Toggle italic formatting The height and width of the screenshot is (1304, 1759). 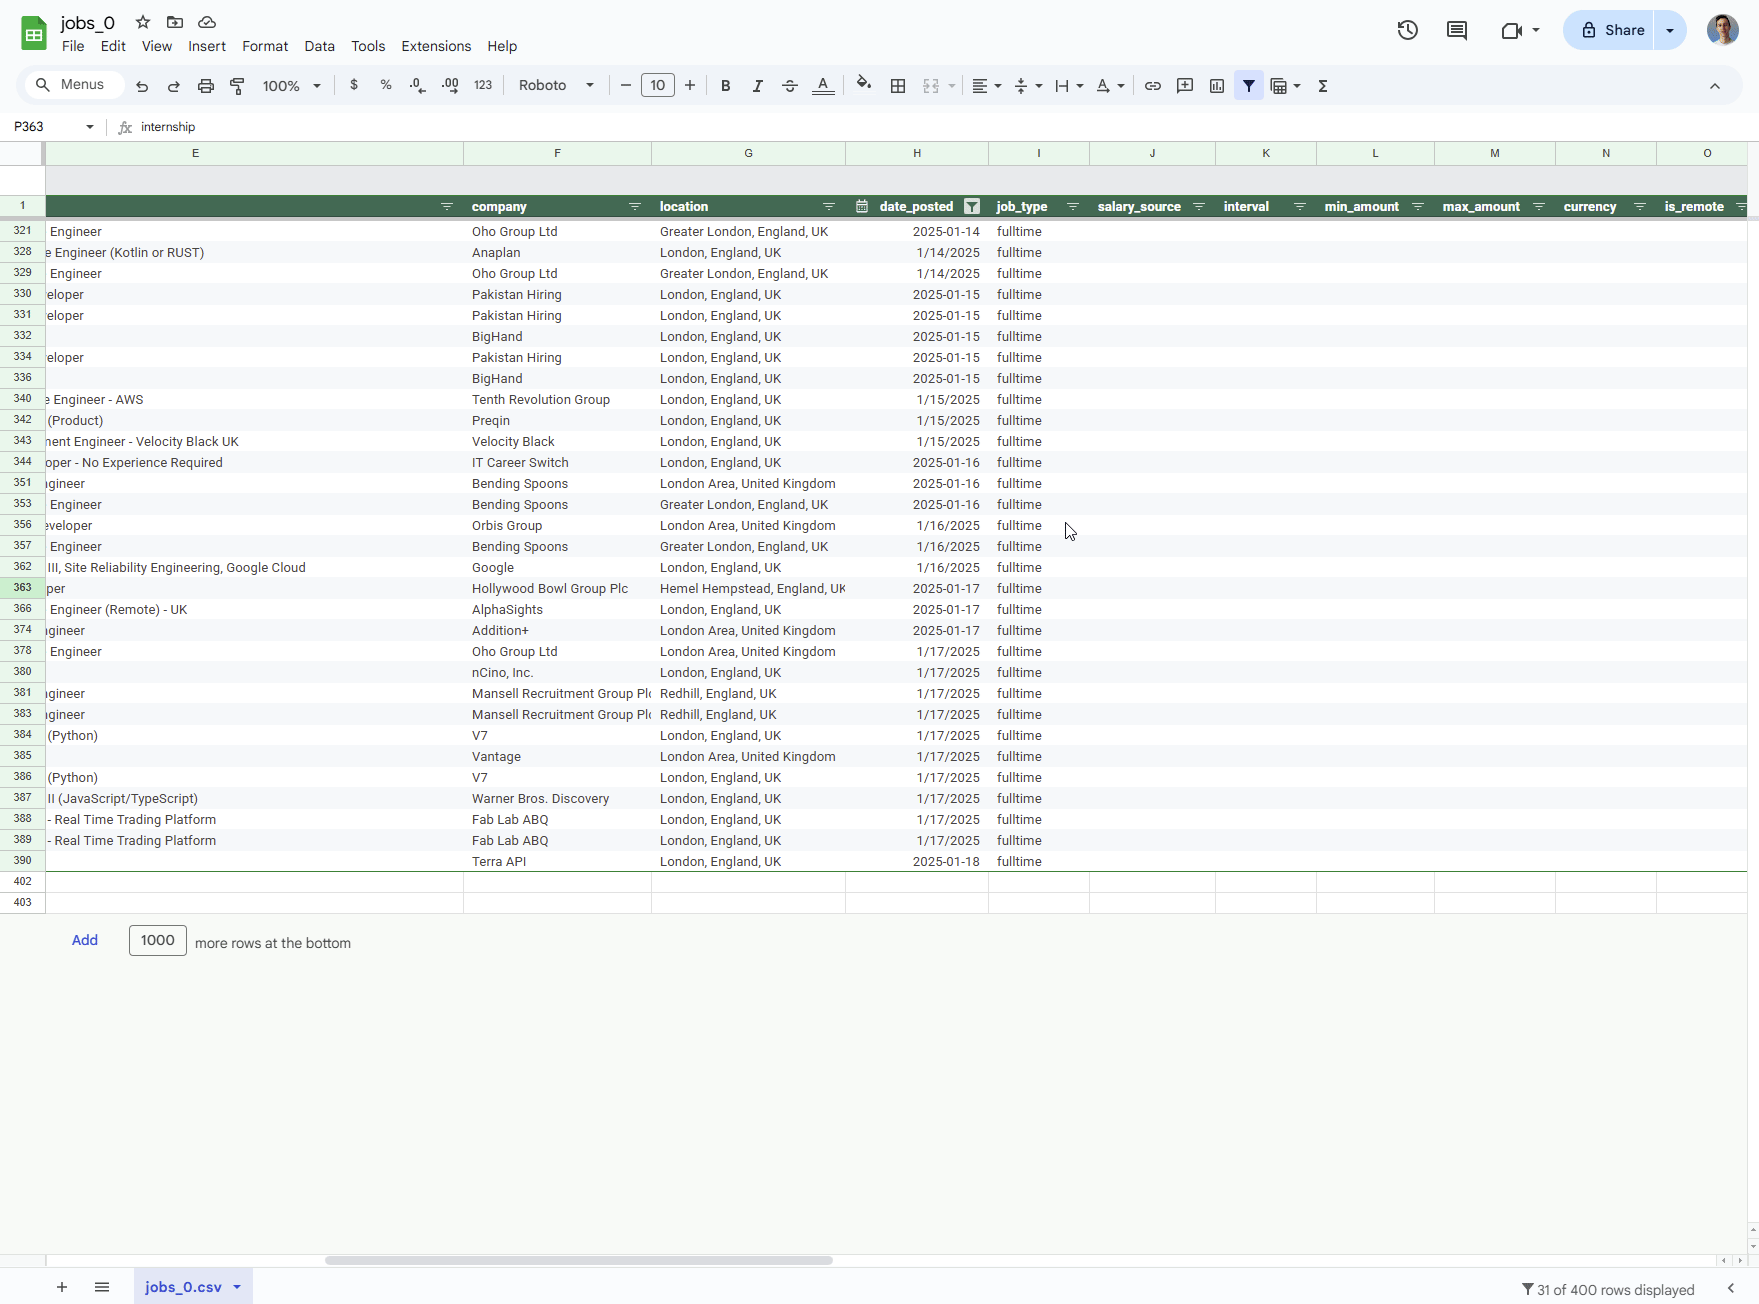tap(757, 86)
